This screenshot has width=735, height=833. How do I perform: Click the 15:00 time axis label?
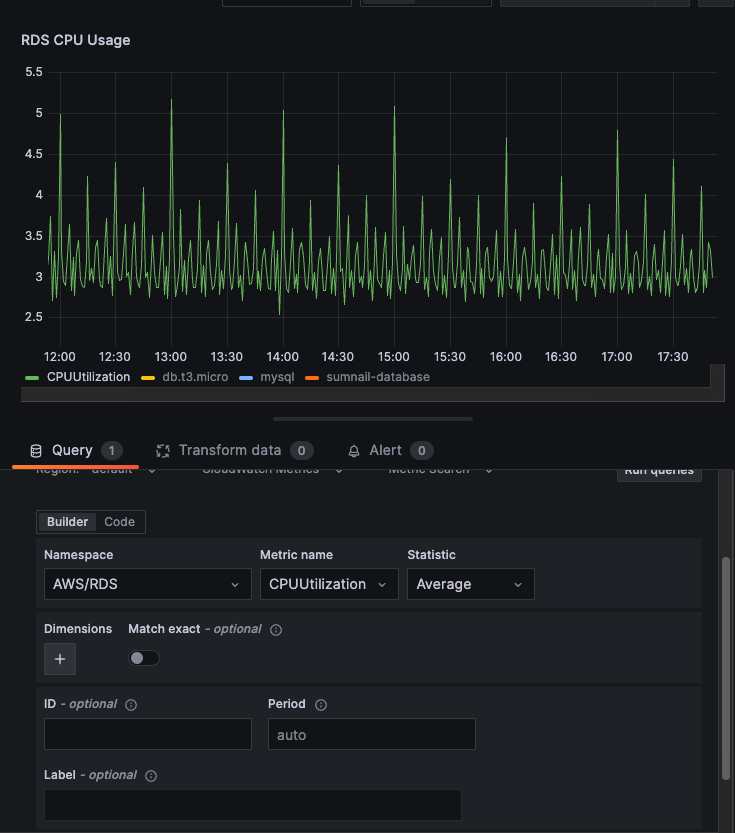pos(394,356)
